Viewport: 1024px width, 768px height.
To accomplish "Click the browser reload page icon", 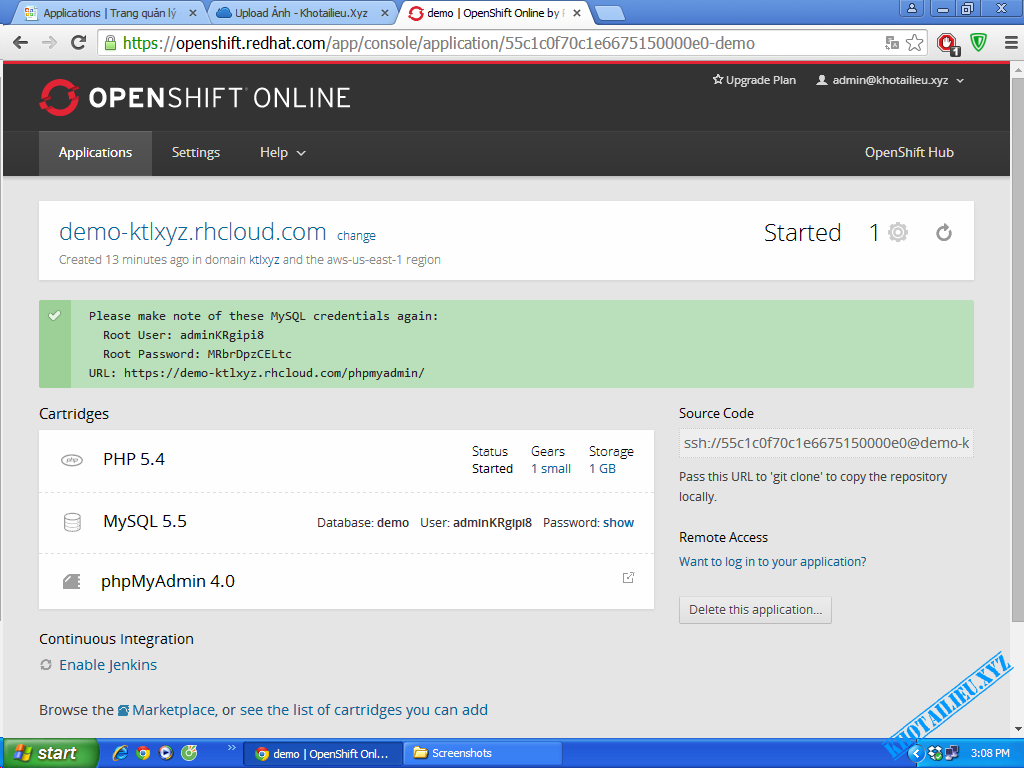I will point(79,43).
